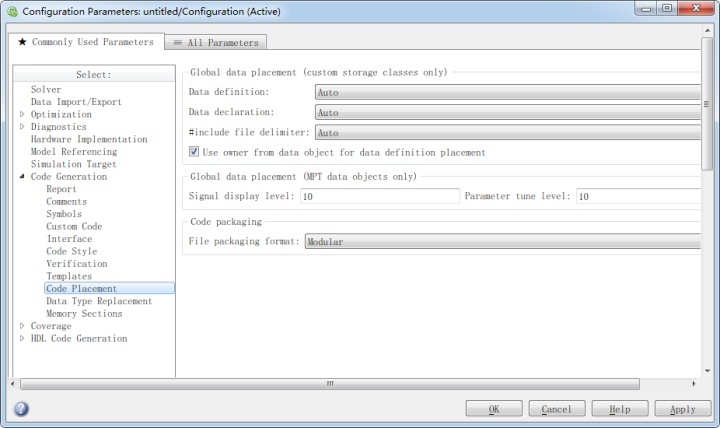Click the Select: header of the tree
The height and width of the screenshot is (428, 720).
[x=94, y=74]
